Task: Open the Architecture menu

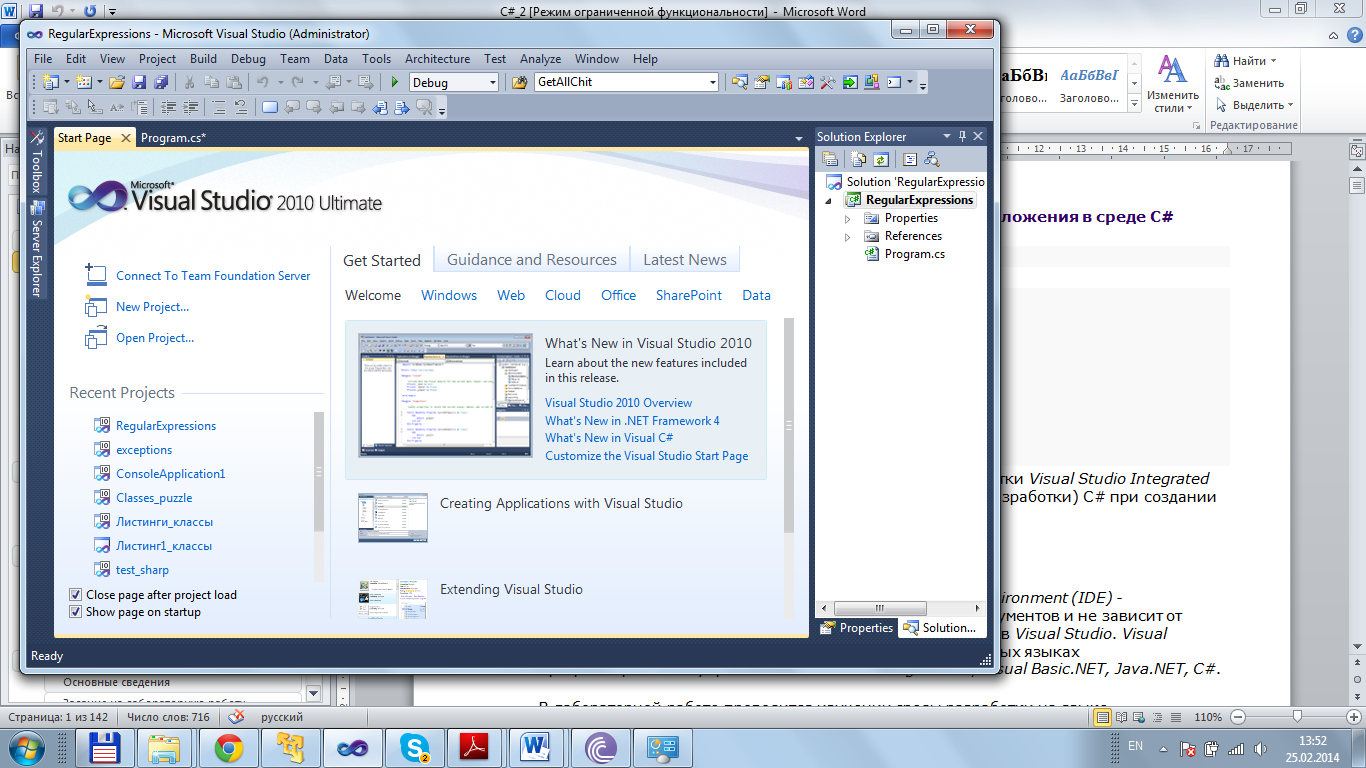Action: (x=437, y=59)
